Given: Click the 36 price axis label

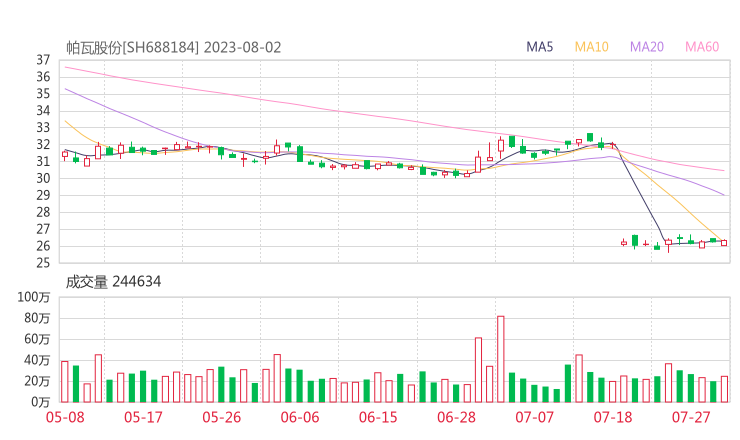Looking at the screenshot, I should point(43,77).
